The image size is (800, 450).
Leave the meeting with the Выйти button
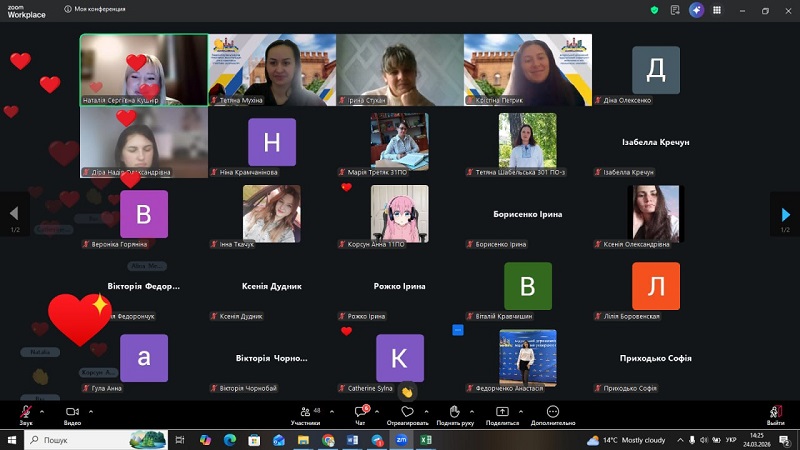(775, 412)
